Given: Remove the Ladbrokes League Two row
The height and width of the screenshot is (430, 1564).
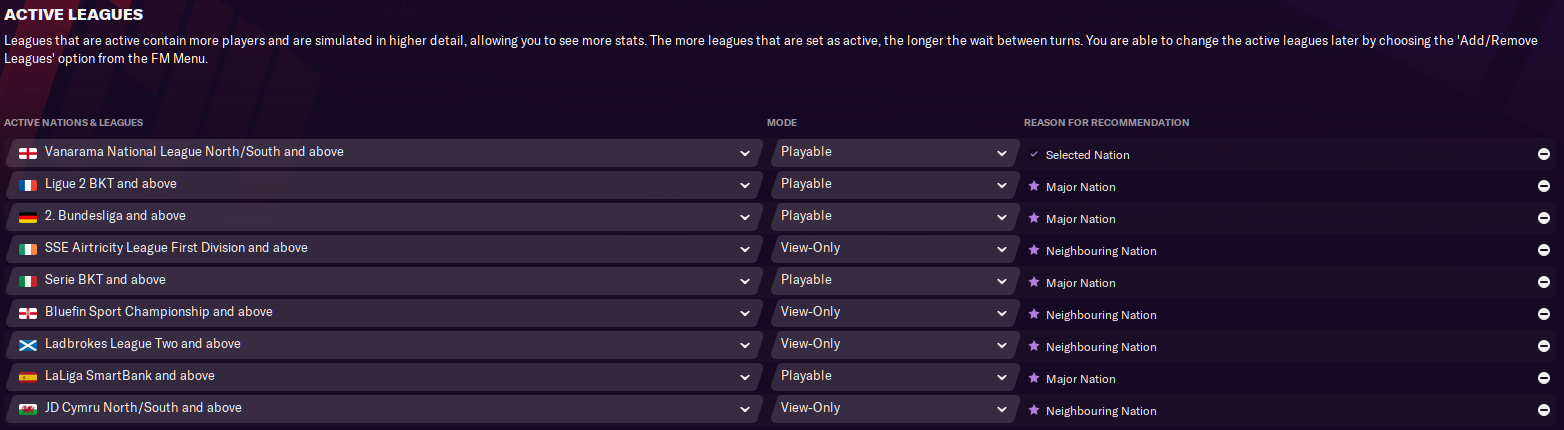Looking at the screenshot, I should coord(1544,346).
